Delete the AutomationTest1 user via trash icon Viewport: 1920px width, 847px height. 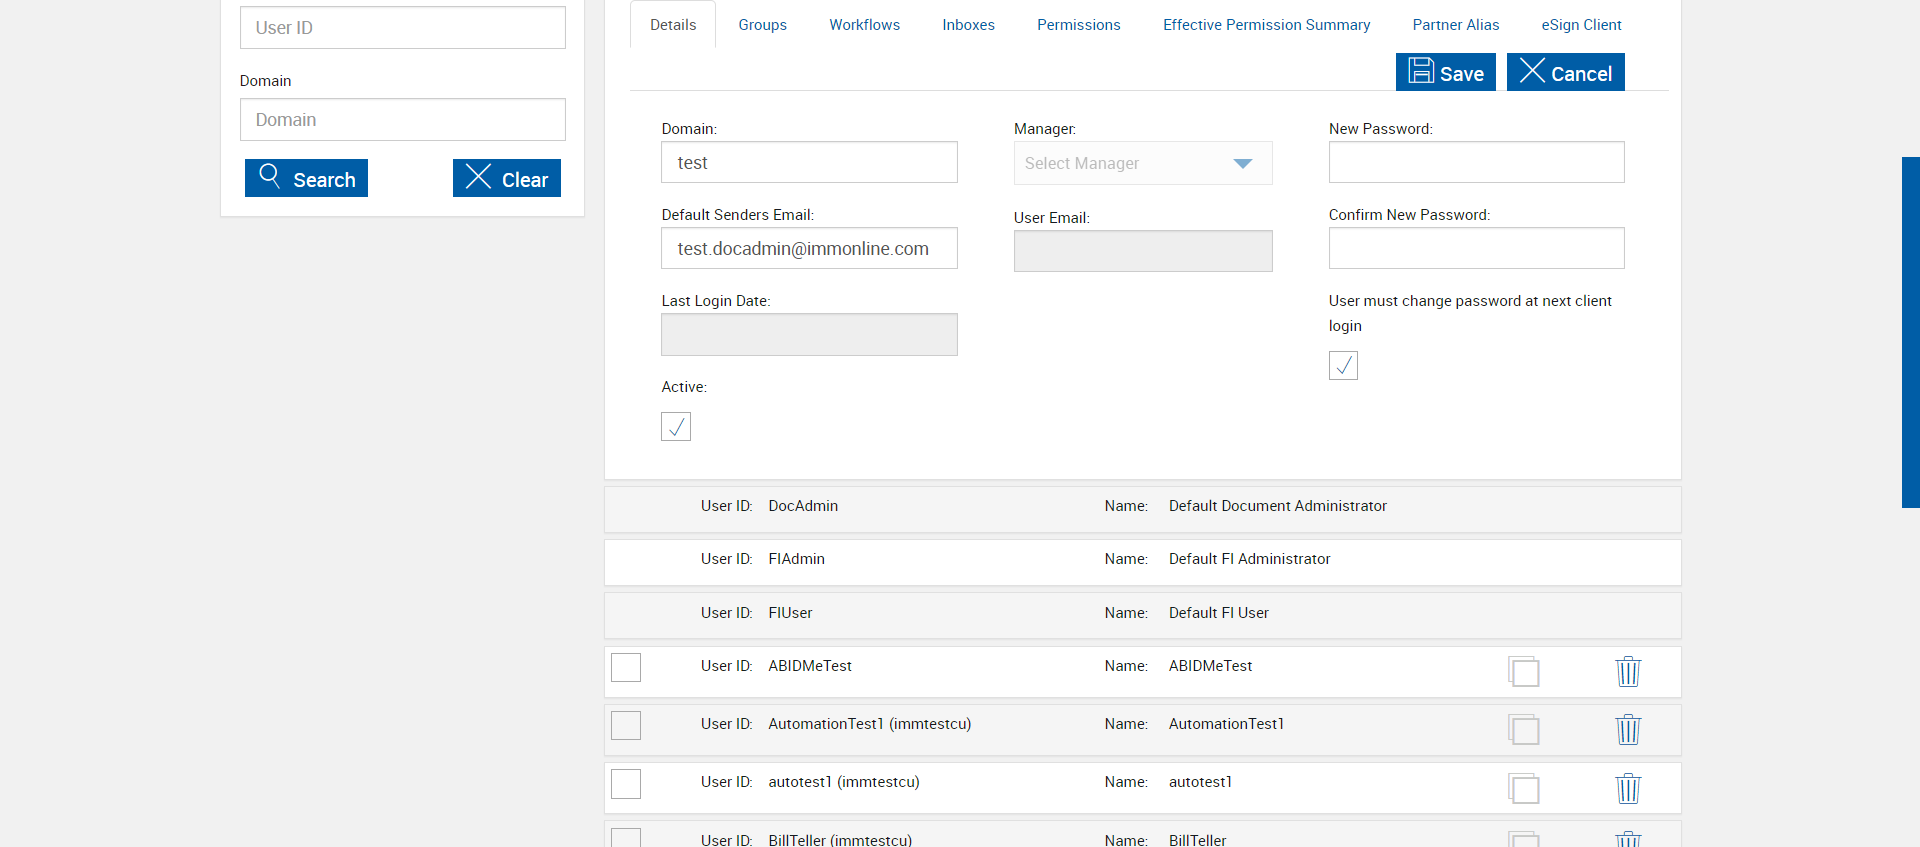click(x=1628, y=729)
